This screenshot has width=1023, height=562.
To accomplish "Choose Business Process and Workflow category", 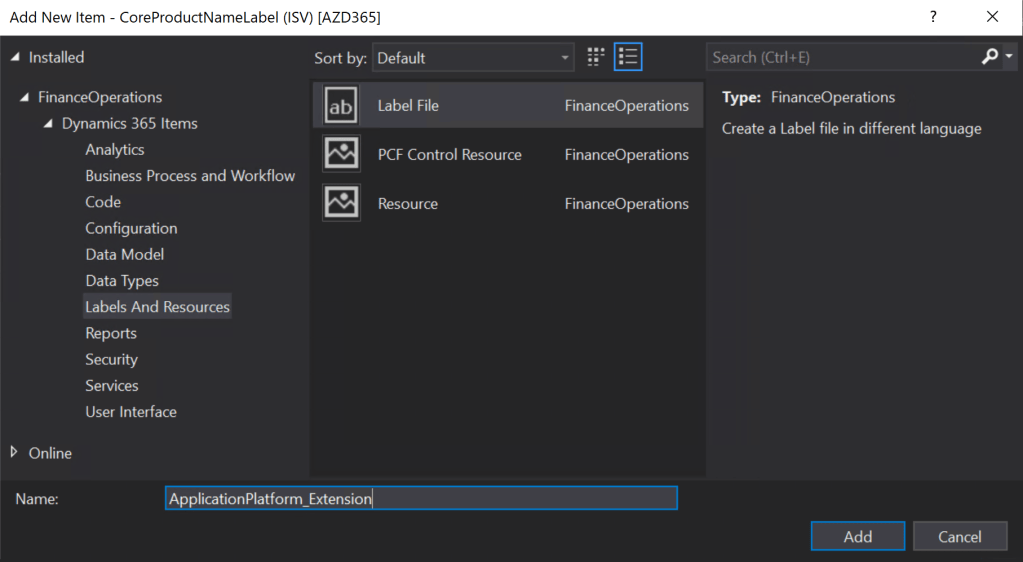I will point(190,176).
